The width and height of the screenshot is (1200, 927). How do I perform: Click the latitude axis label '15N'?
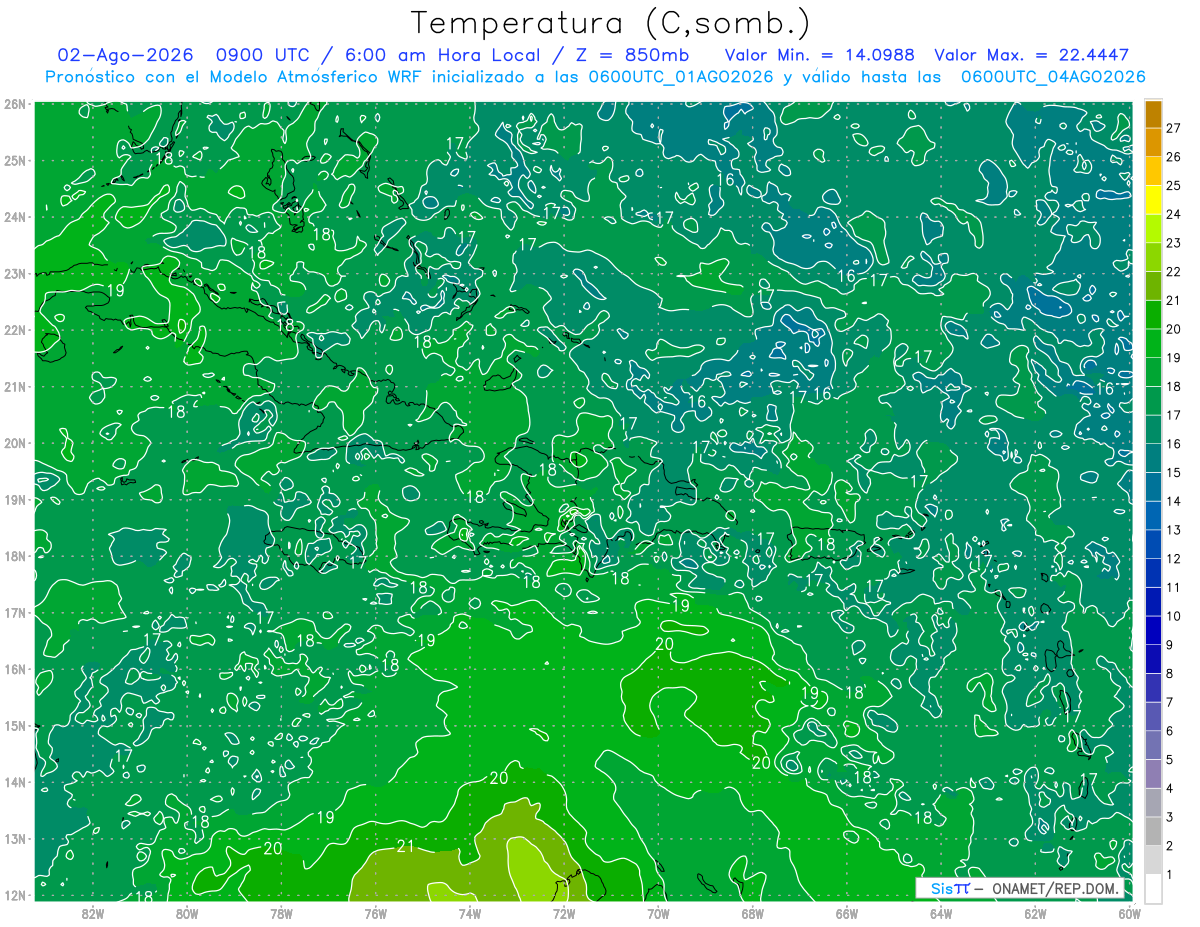[x=15, y=725]
